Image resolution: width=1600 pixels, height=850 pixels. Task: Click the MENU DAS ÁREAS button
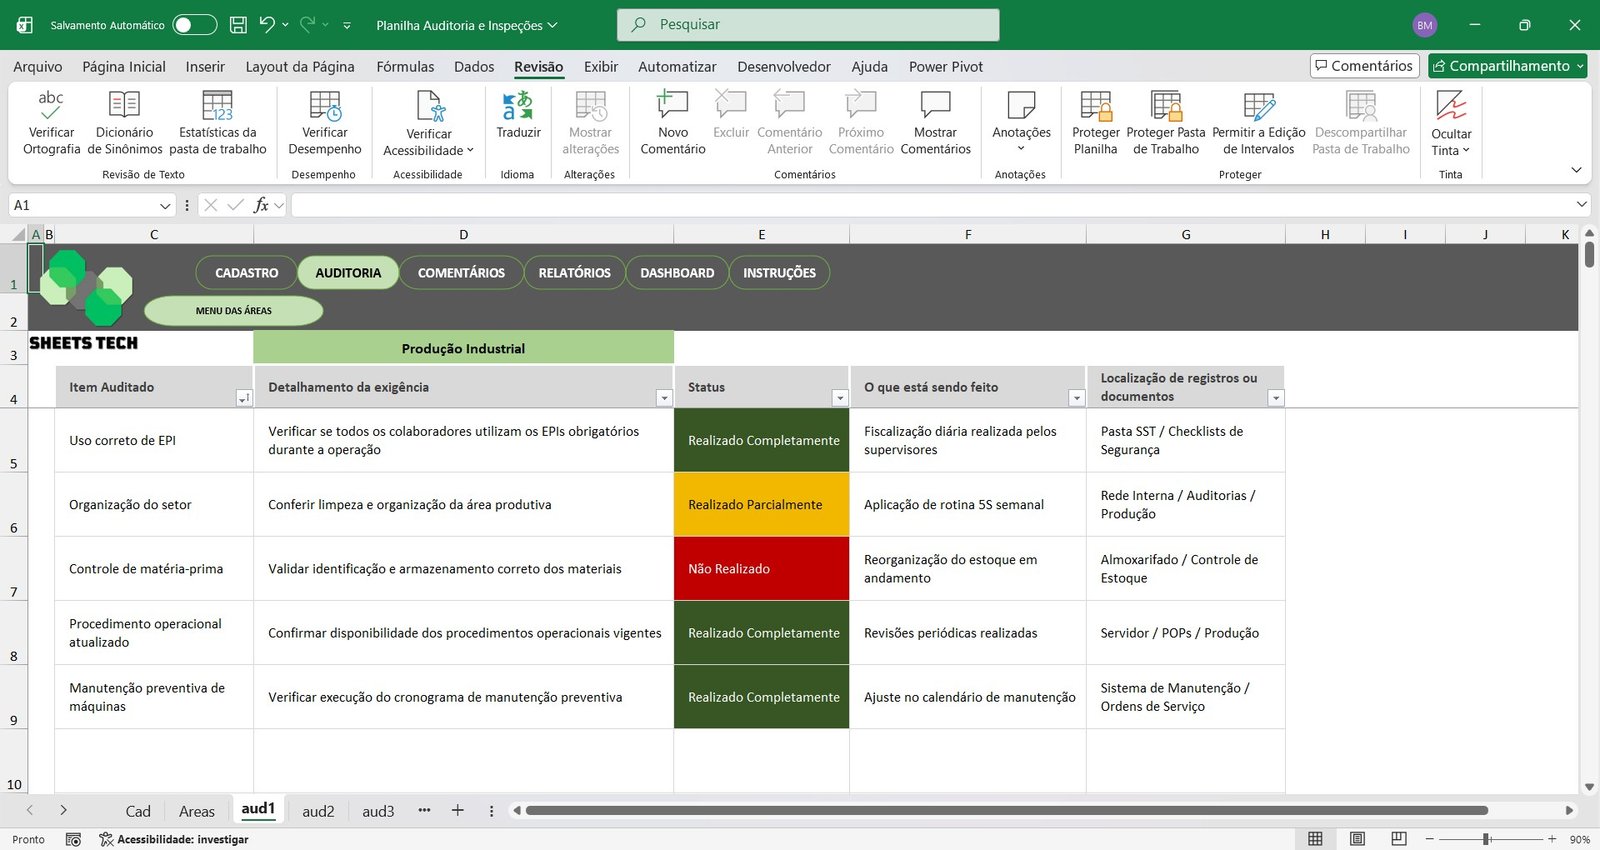pos(234,311)
